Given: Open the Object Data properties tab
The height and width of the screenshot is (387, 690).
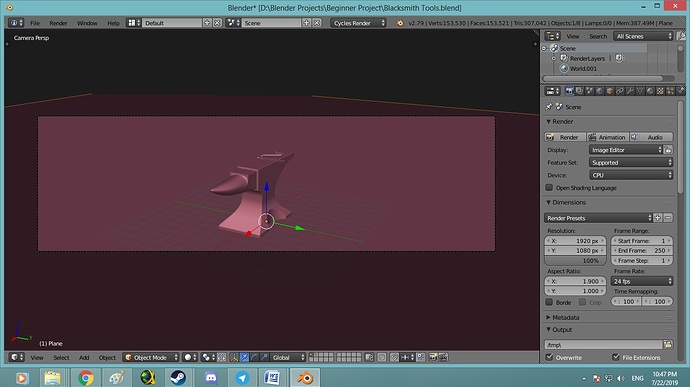Looking at the screenshot, I should [x=640, y=91].
